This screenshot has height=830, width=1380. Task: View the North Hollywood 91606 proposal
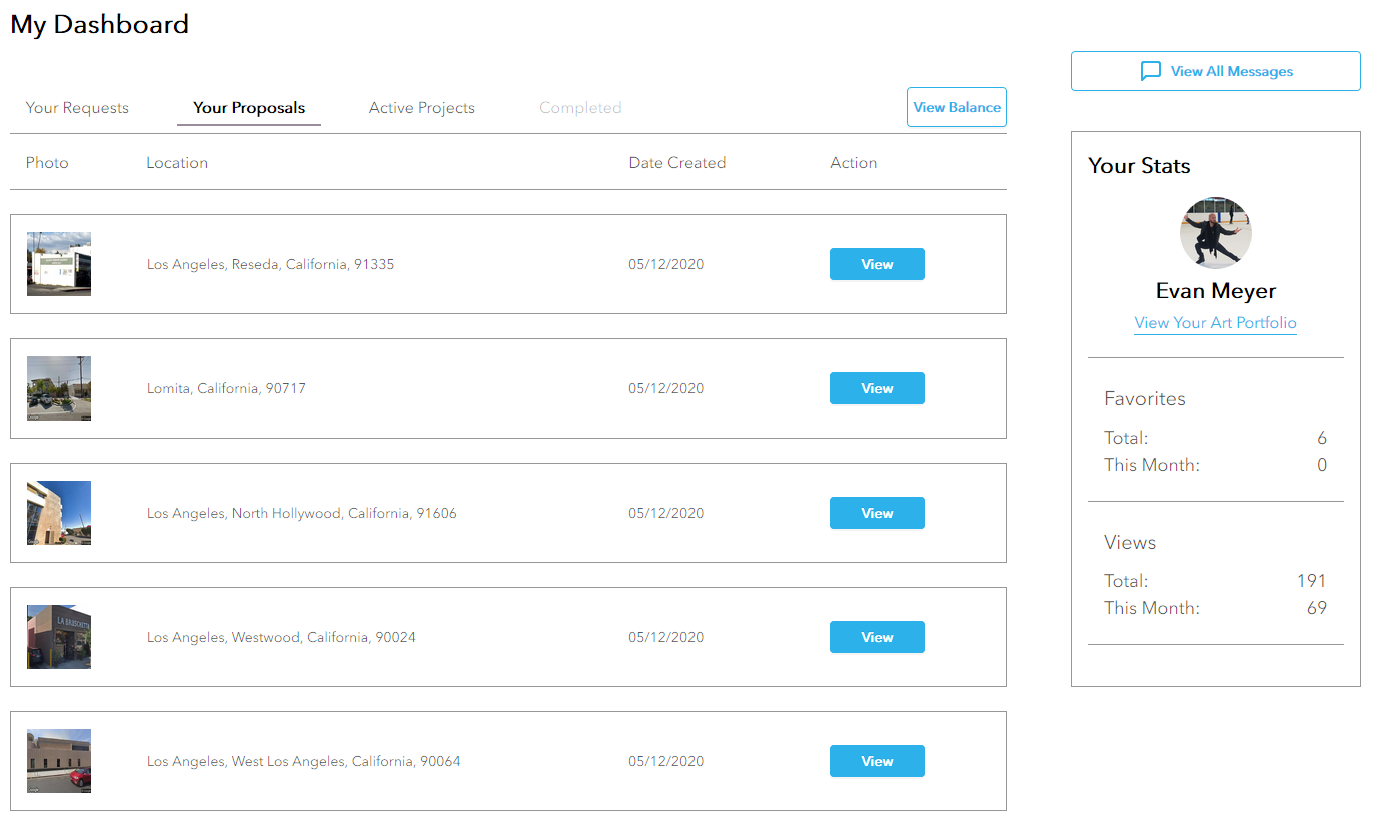click(877, 513)
